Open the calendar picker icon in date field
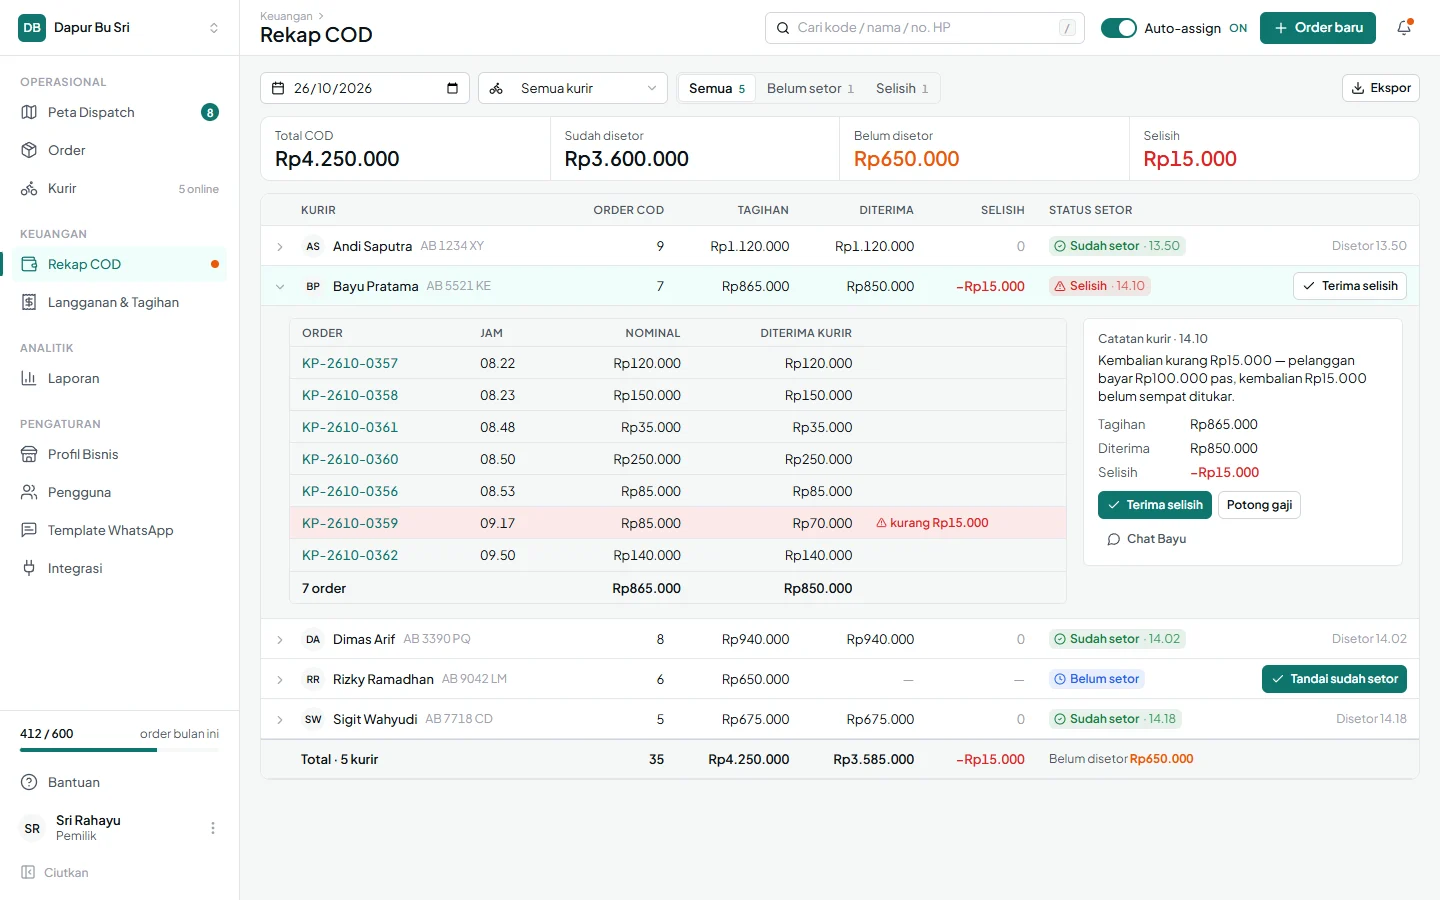Screen dimensions: 1440x900 (452, 88)
